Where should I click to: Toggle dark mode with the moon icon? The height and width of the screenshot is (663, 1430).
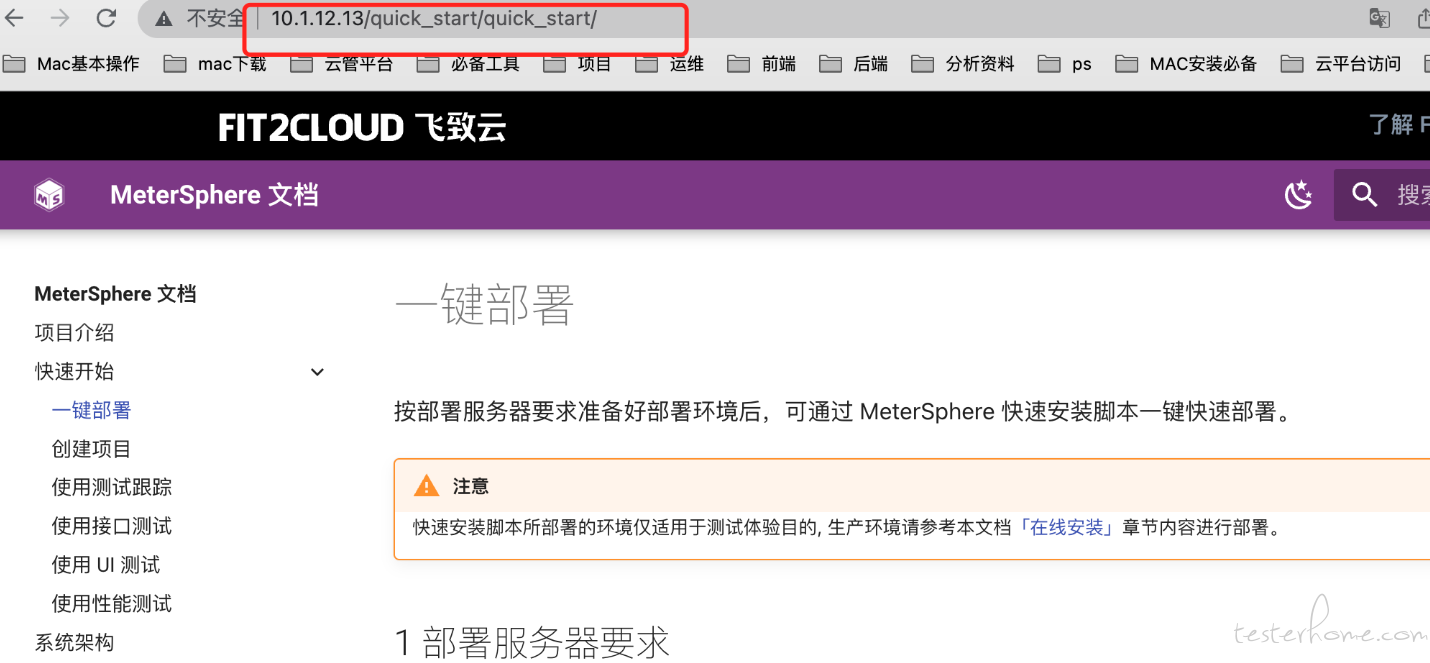(x=1298, y=195)
